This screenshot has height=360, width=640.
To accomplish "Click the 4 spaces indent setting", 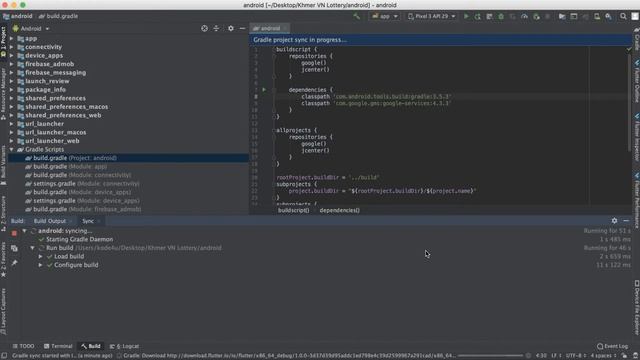I will coord(603,356).
